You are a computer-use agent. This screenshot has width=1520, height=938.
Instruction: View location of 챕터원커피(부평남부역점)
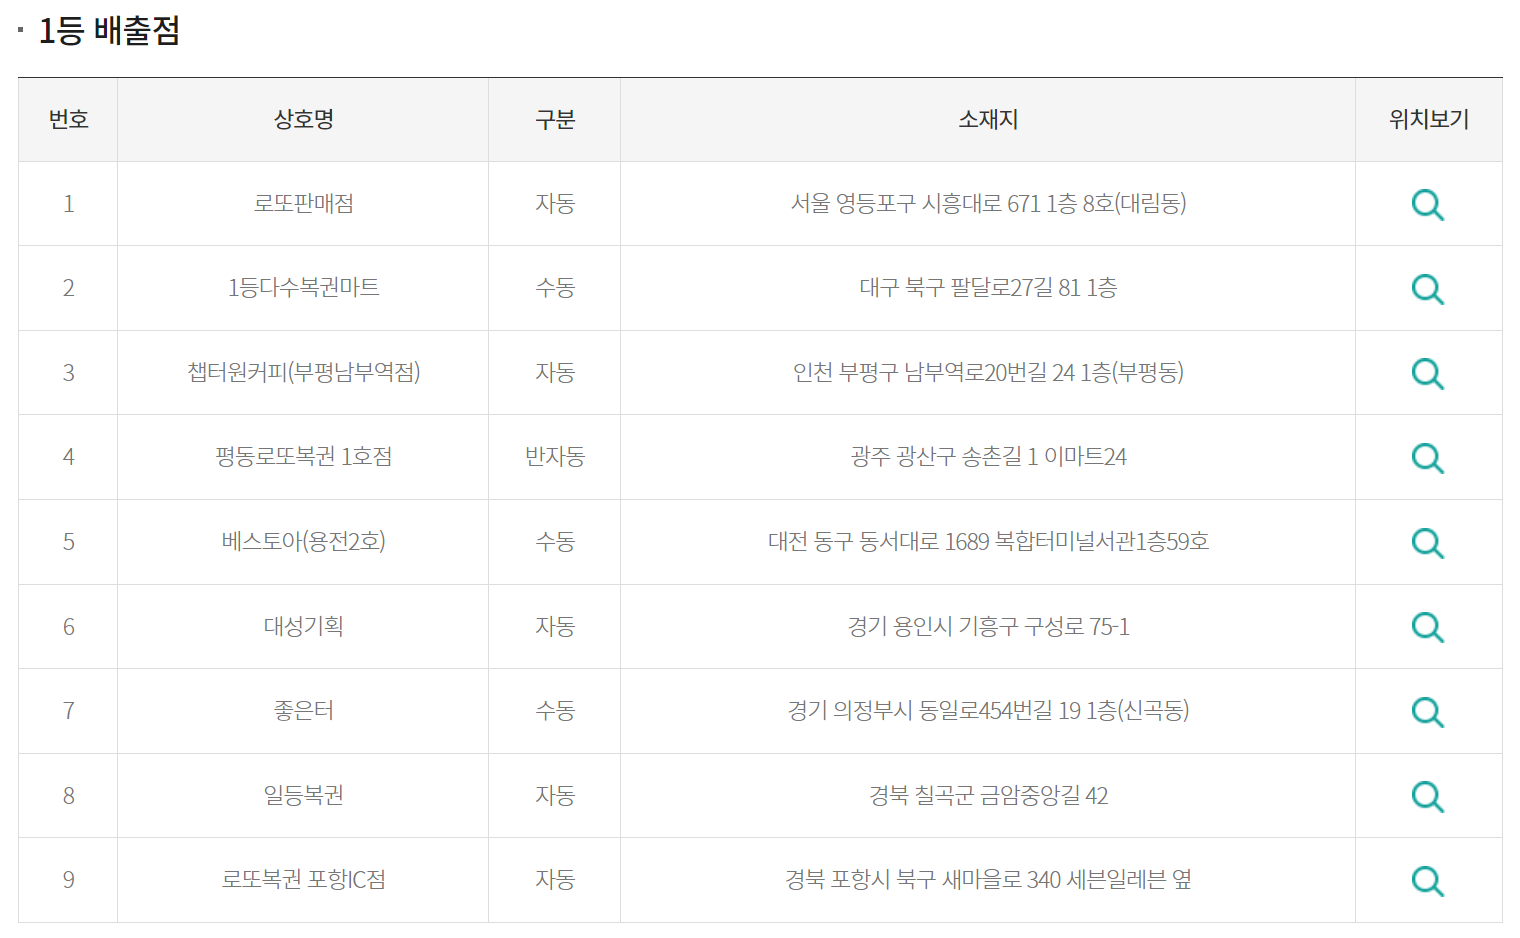coord(1428,373)
